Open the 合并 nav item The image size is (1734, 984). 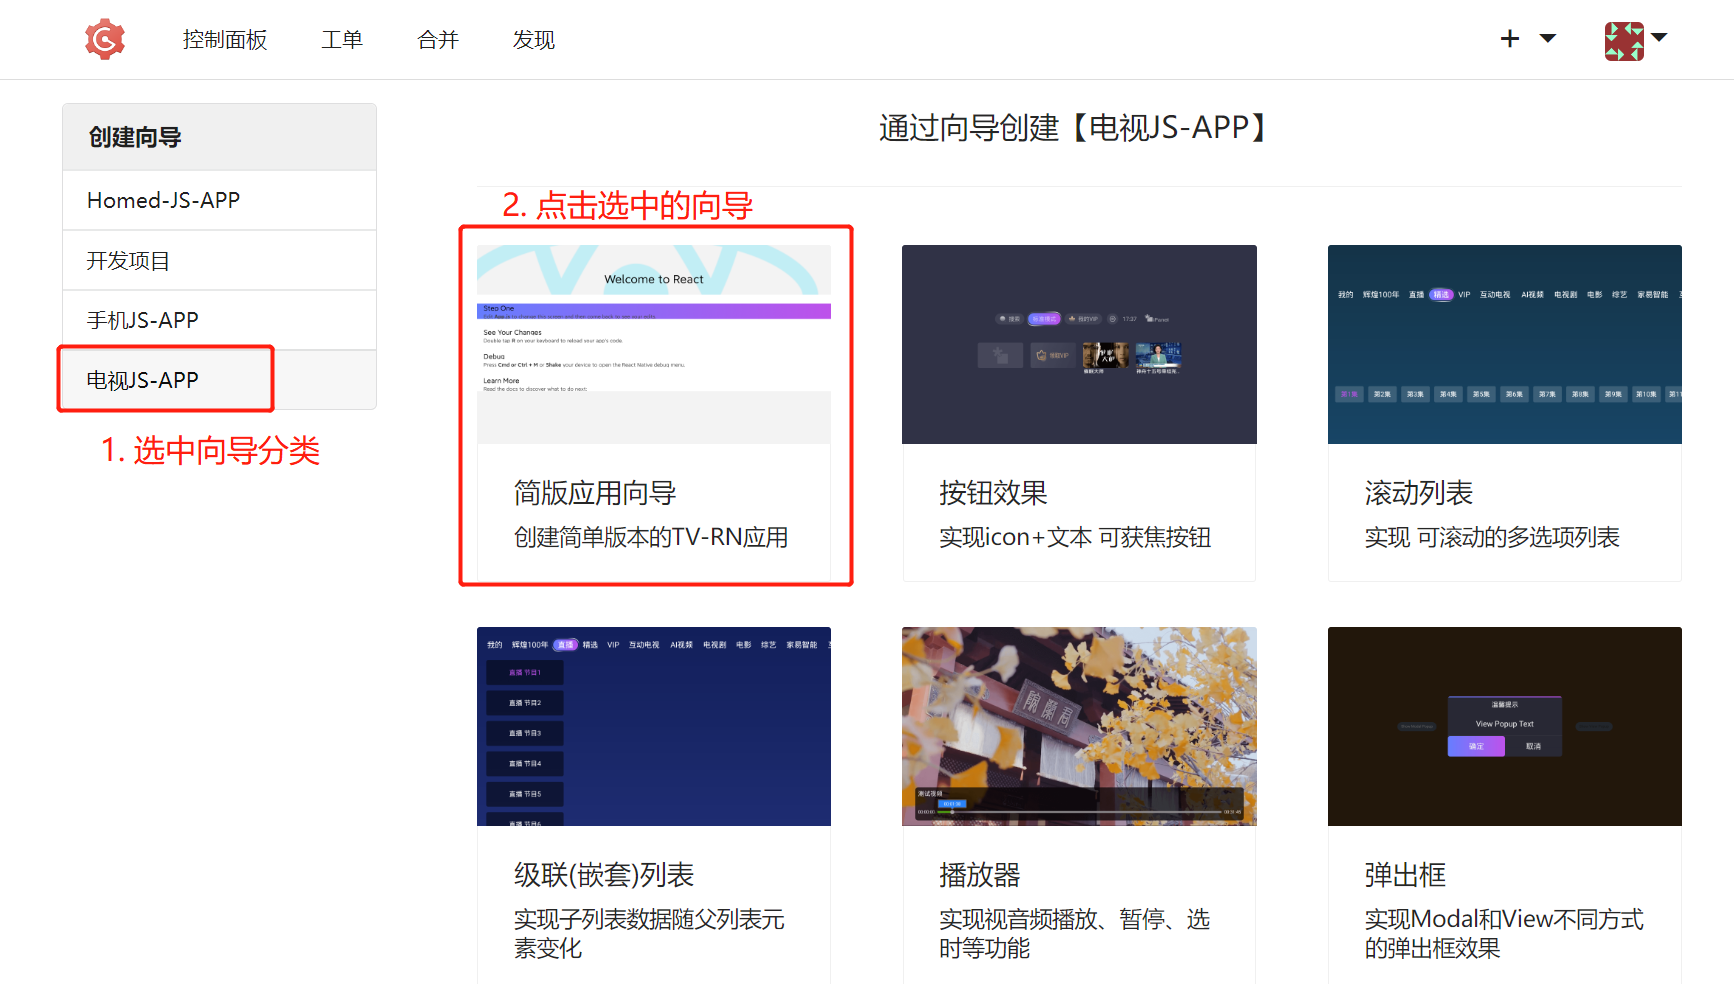point(438,40)
